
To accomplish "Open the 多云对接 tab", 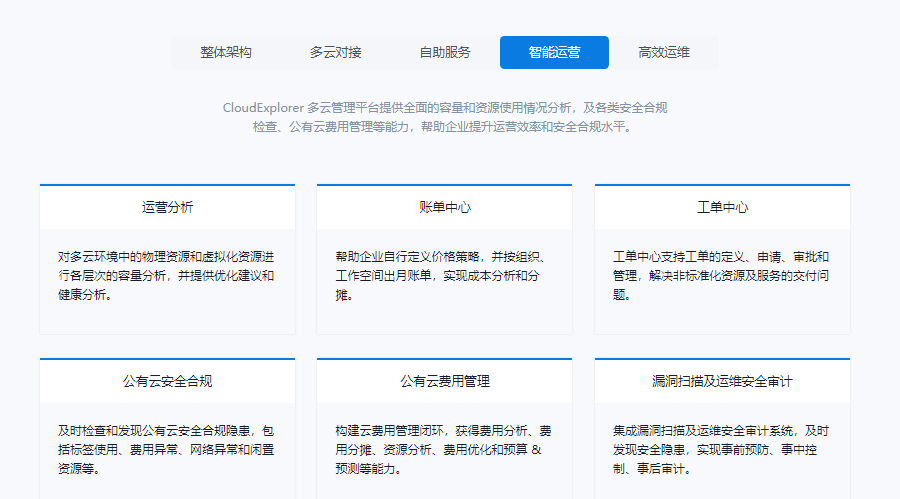I will pyautogui.click(x=336, y=52).
